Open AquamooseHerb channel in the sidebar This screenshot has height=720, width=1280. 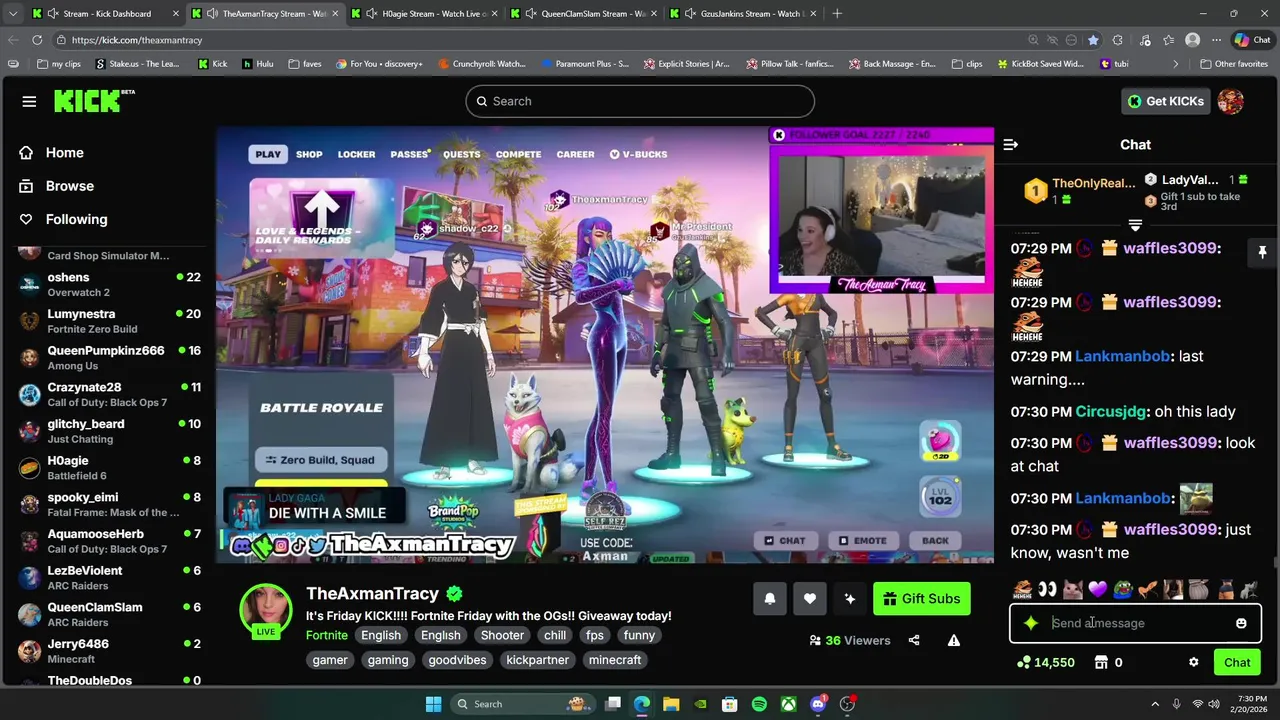click(110, 541)
